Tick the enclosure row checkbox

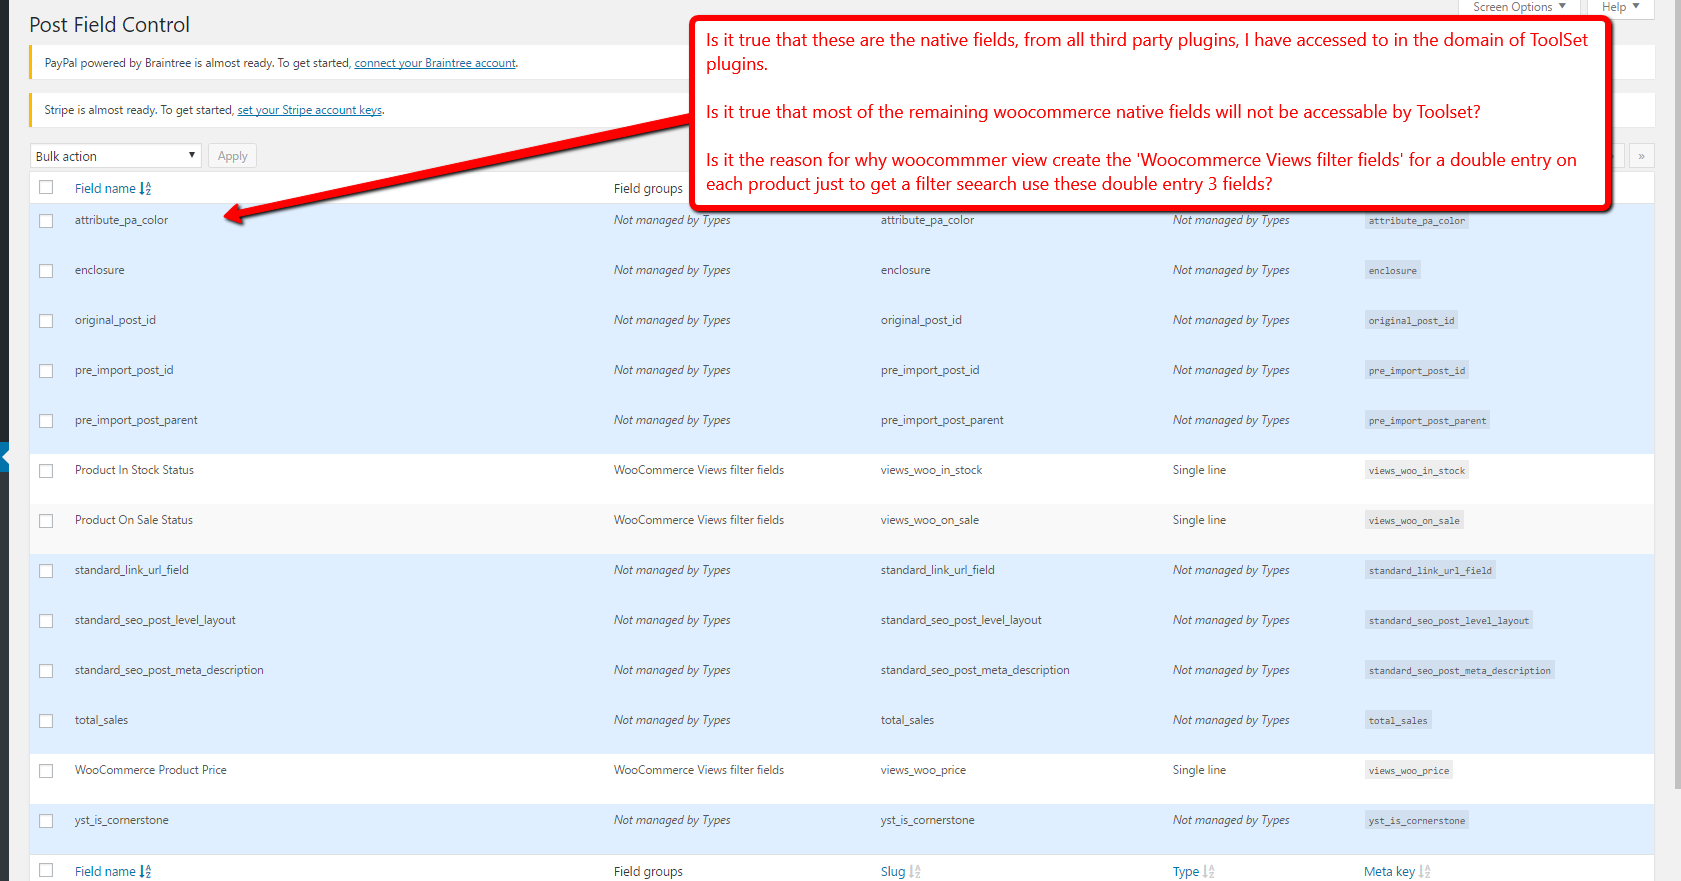click(46, 271)
